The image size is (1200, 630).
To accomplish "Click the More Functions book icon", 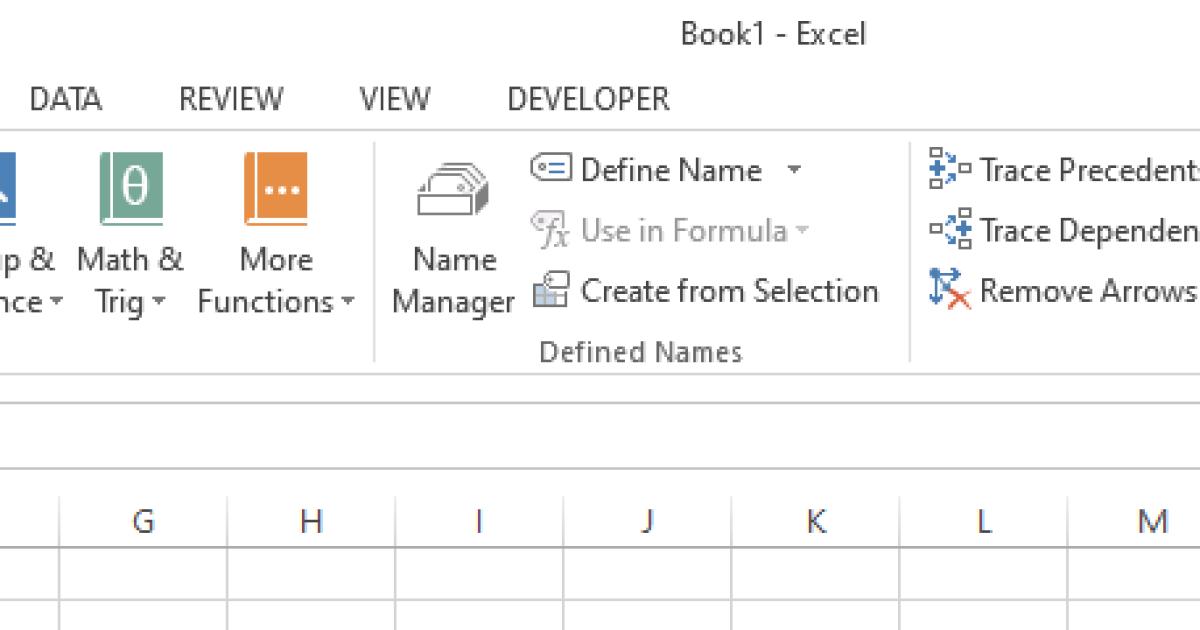I will click(273, 188).
